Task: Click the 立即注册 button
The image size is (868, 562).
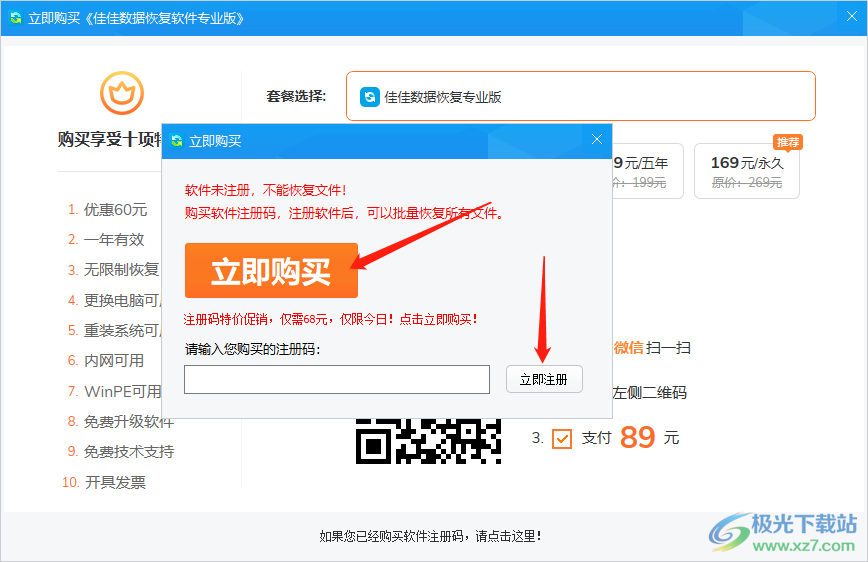Action: (x=544, y=379)
